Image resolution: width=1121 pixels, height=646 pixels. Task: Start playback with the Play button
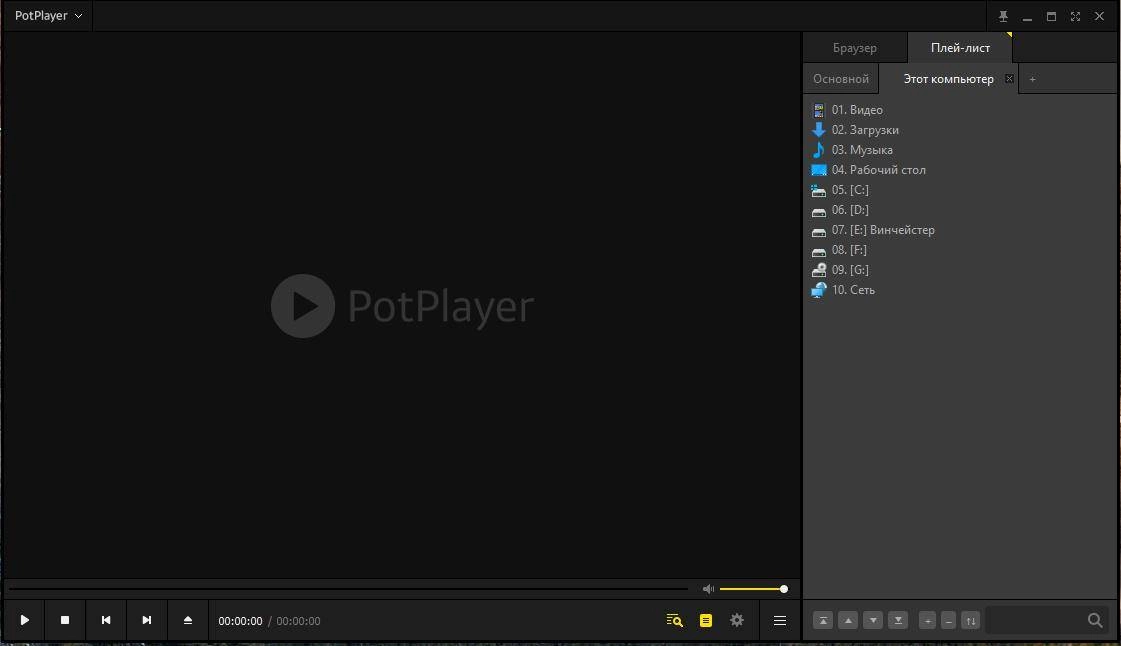click(24, 620)
